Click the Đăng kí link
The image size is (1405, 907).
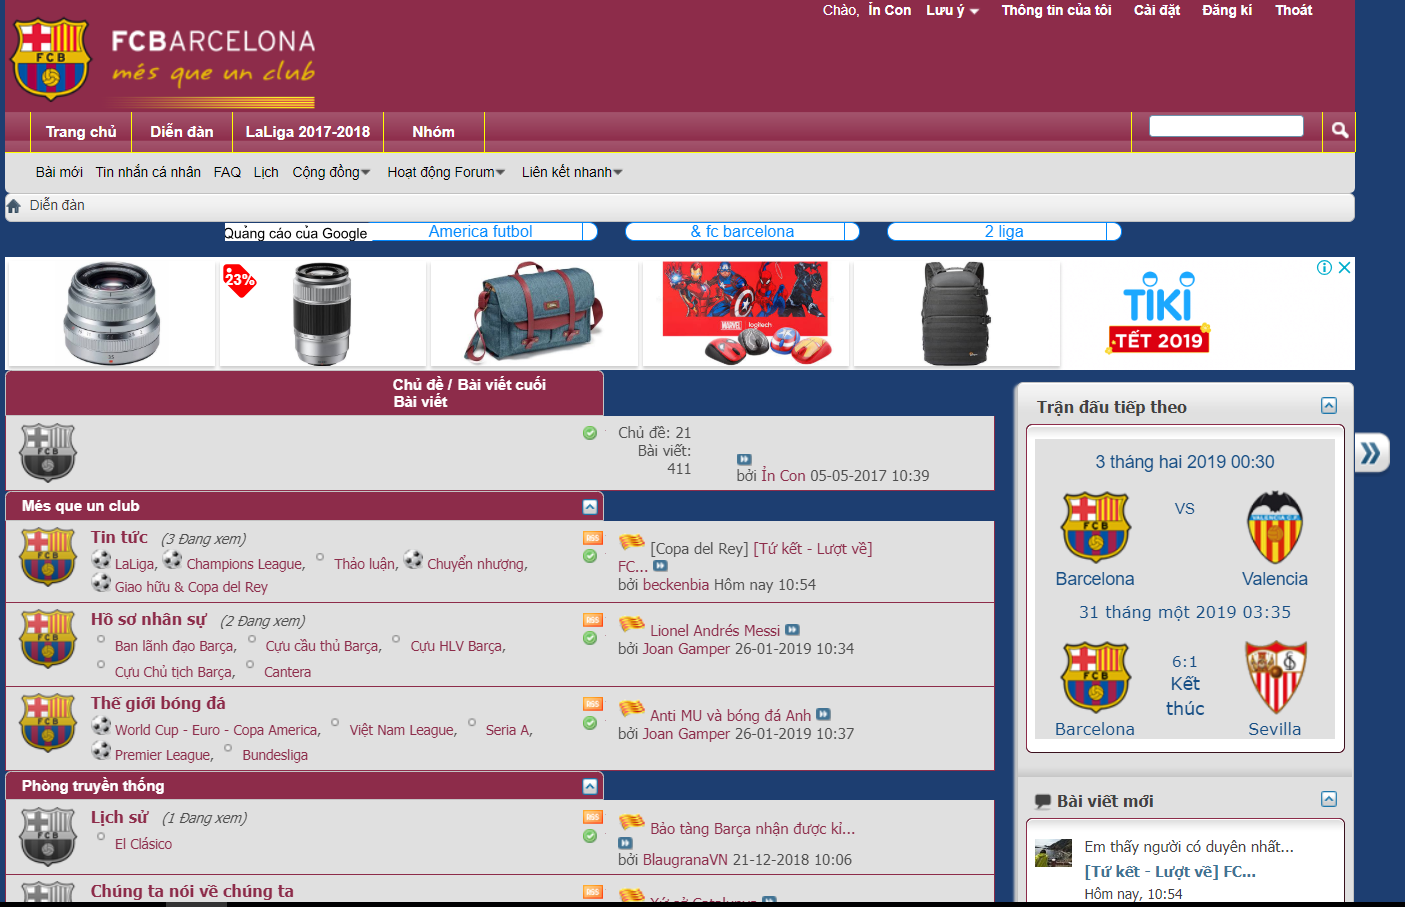click(1227, 10)
